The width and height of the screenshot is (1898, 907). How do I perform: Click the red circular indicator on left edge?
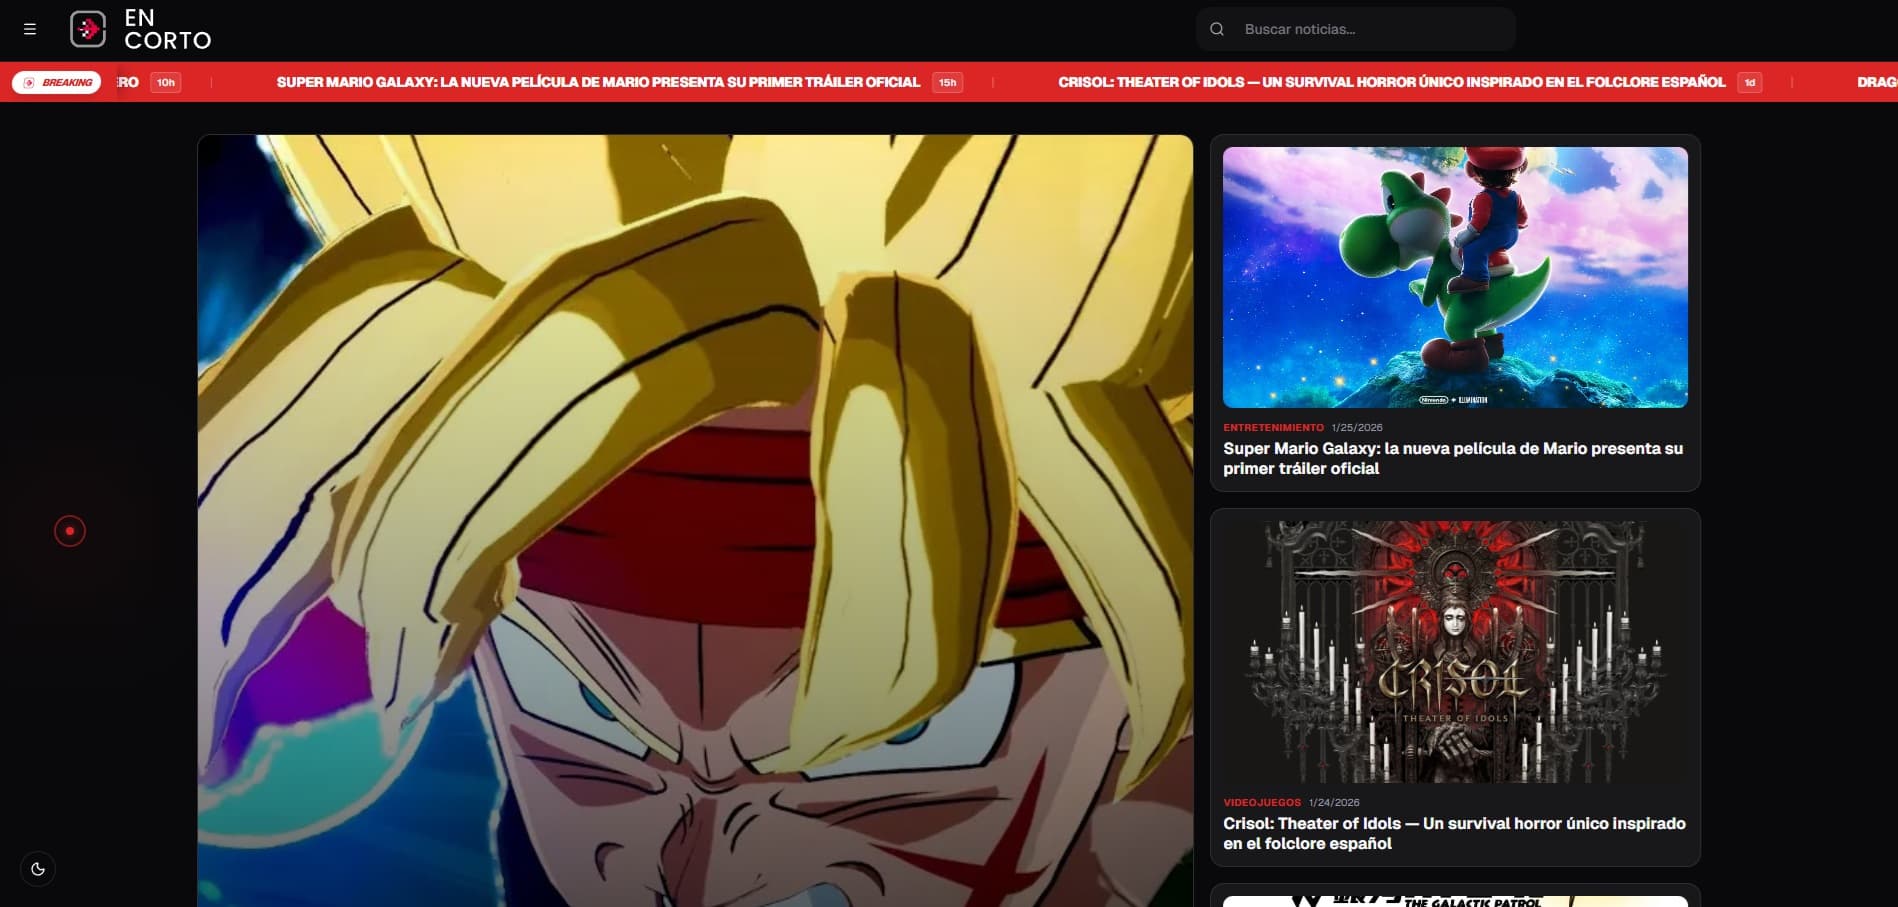tap(70, 531)
